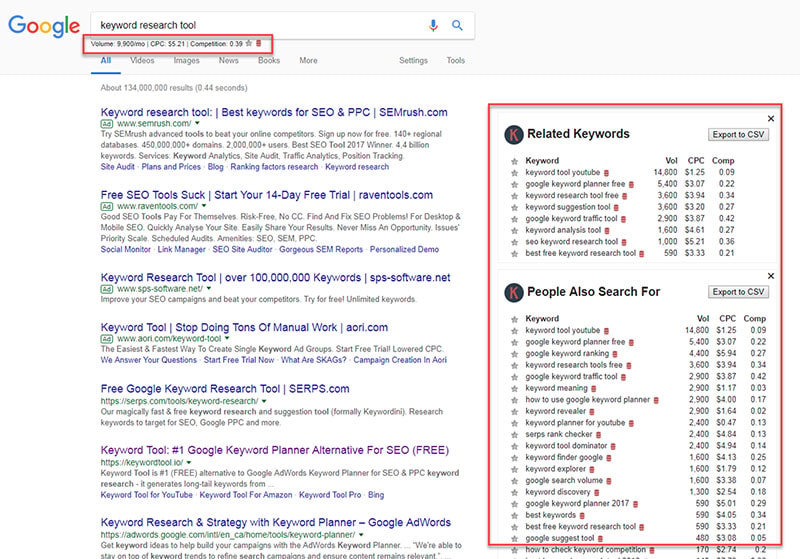Export Related Keywords to CSV
This screenshot has width=800, height=559.
point(738,135)
